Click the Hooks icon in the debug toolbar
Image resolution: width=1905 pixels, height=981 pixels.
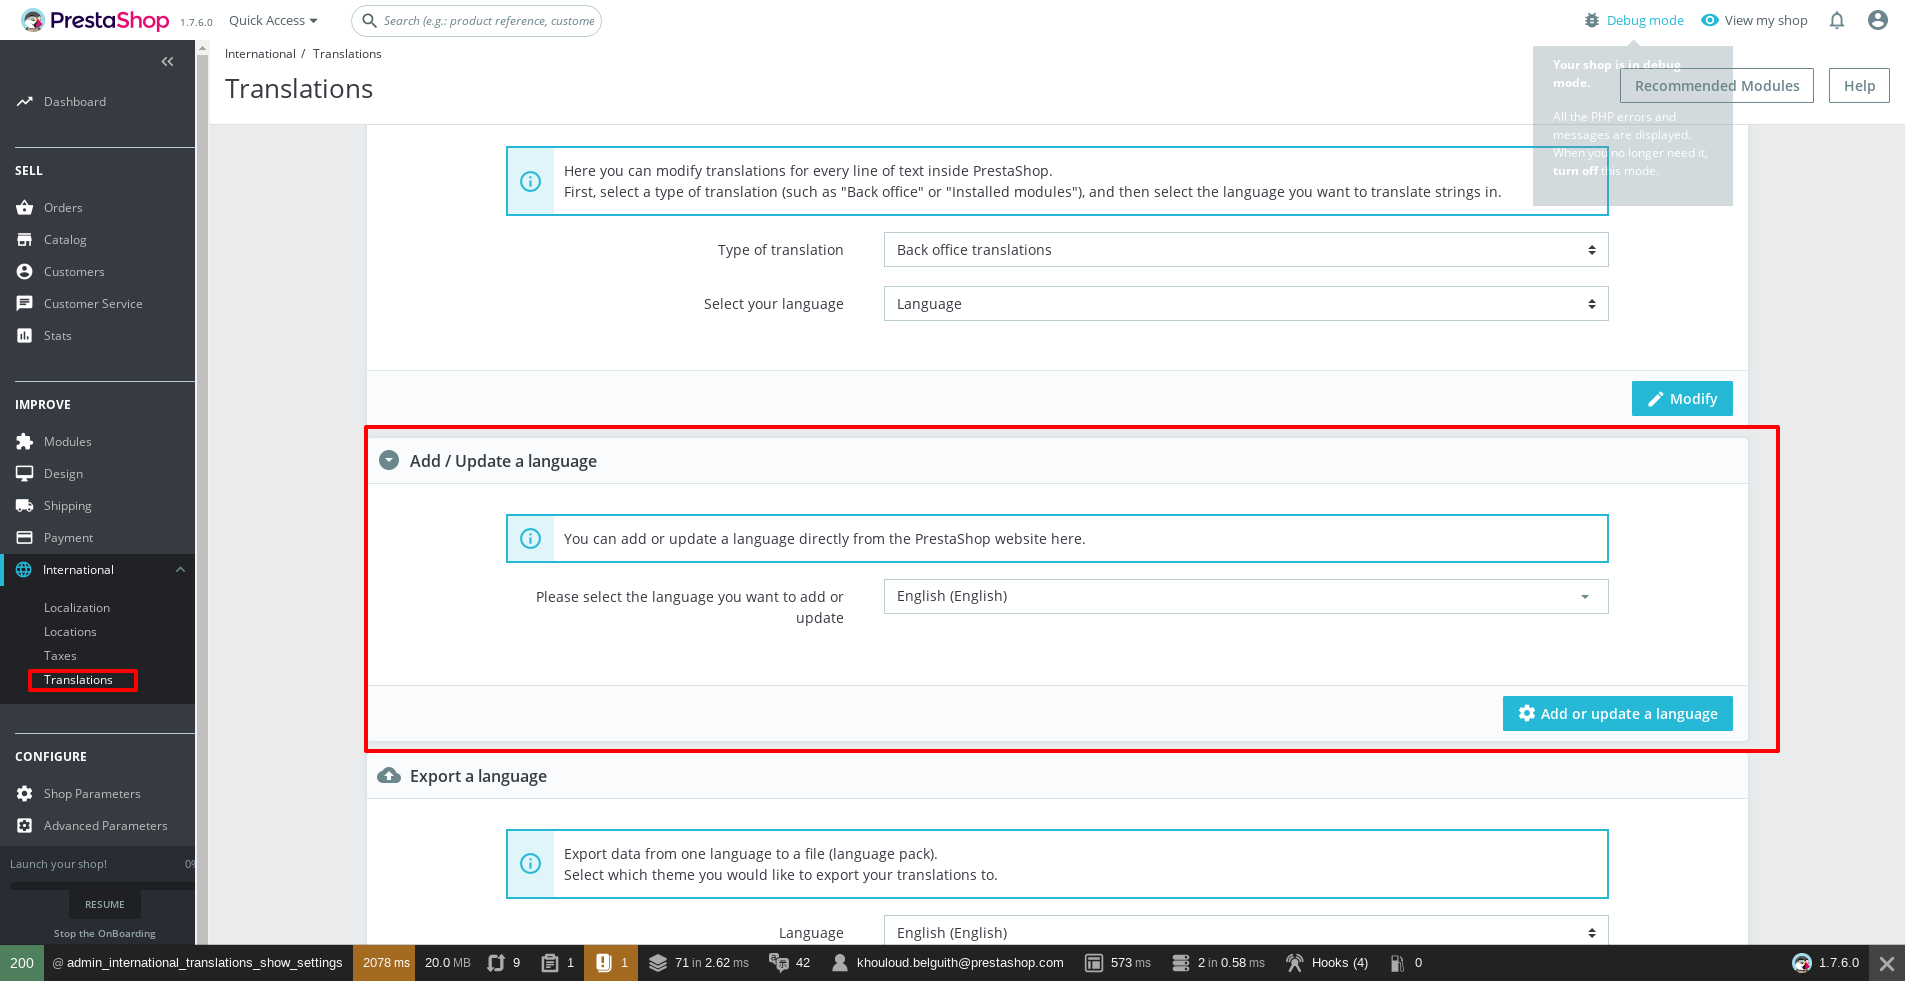pos(1297,963)
